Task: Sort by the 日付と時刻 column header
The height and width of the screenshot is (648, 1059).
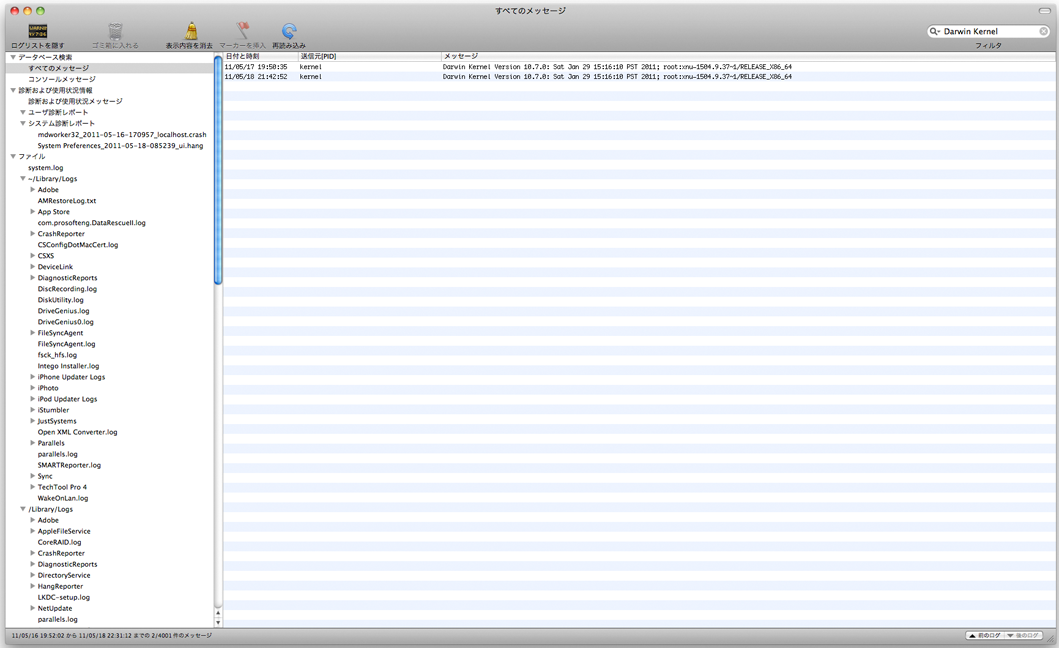Action: (261, 56)
